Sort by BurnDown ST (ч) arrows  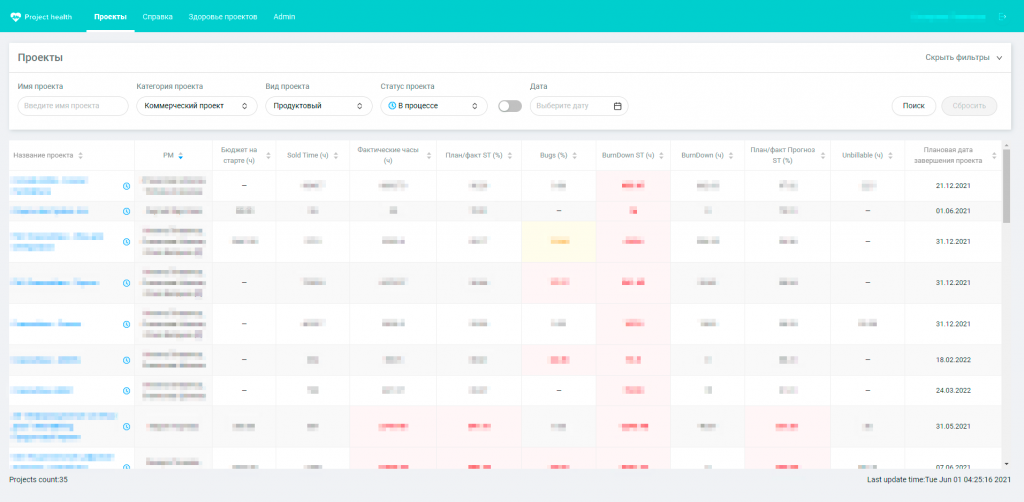[x=661, y=155]
